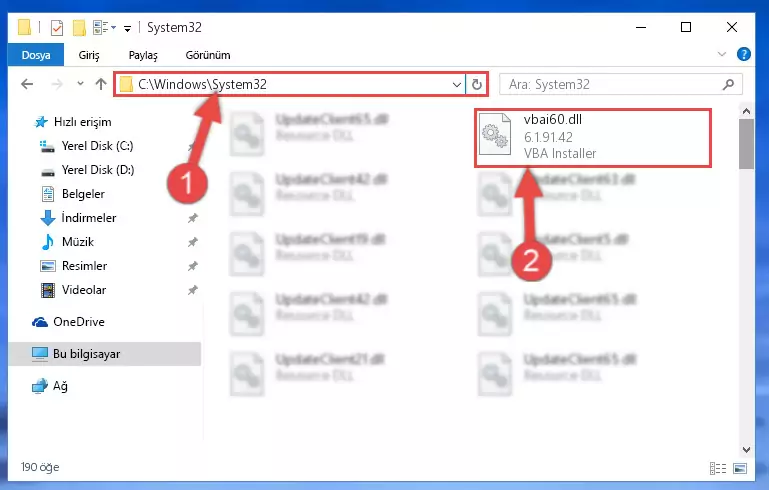Click the folder icon in address bar
769x490 pixels.
point(126,84)
